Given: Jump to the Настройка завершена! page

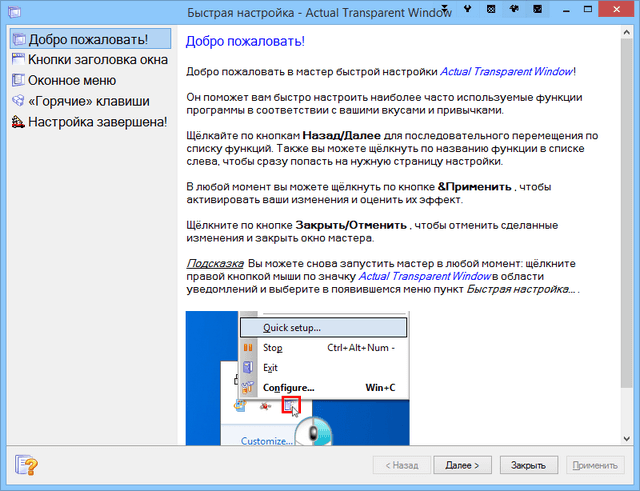Looking at the screenshot, I should click(x=96, y=122).
